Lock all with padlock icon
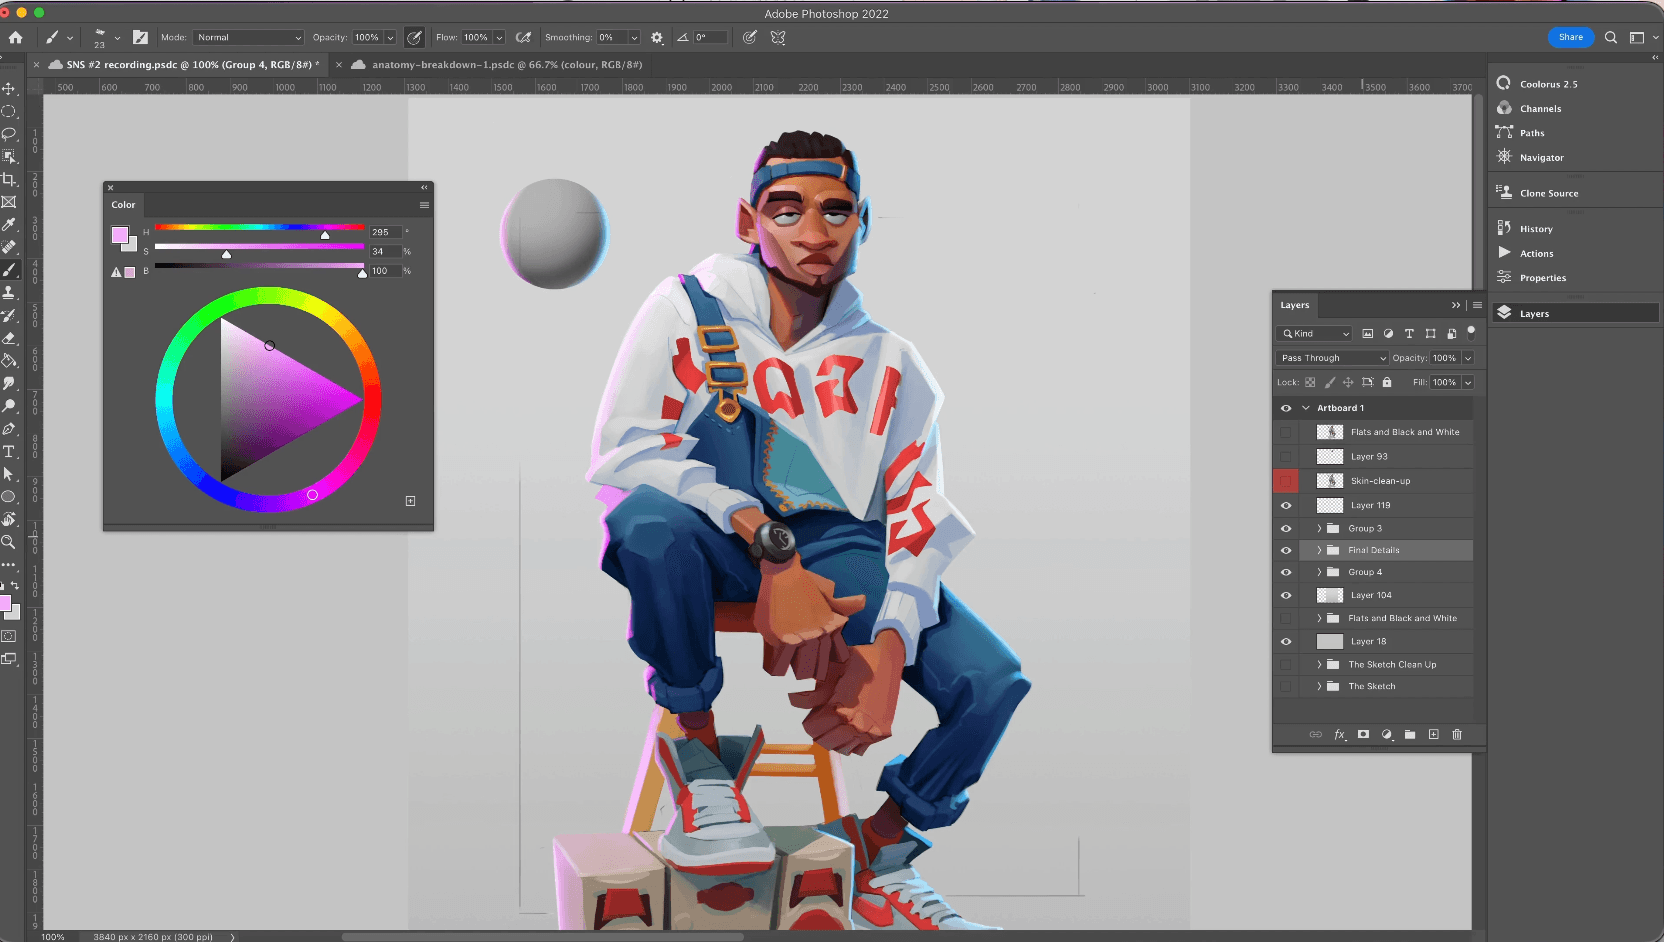This screenshot has height=942, width=1664. (x=1387, y=382)
